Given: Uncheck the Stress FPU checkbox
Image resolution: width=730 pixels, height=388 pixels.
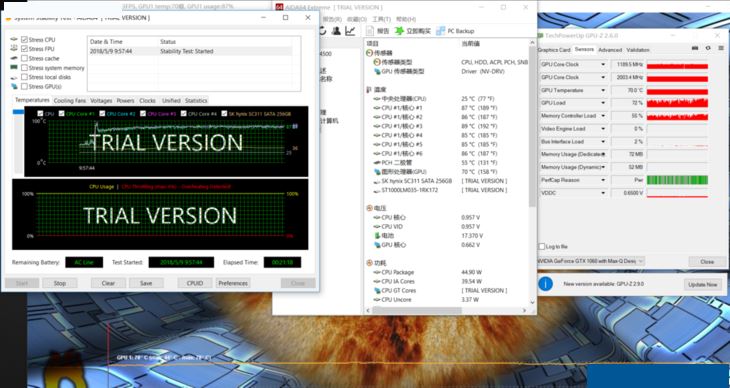Looking at the screenshot, I should (x=24, y=49).
